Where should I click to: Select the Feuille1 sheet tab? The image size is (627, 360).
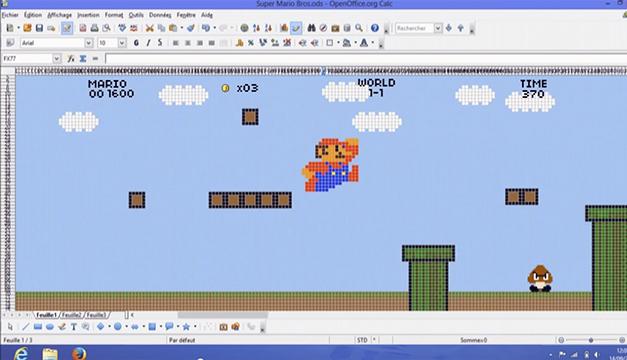point(46,315)
